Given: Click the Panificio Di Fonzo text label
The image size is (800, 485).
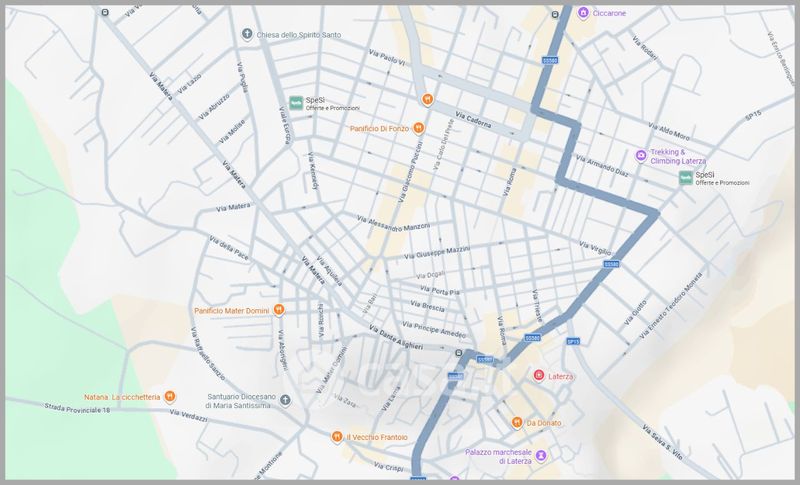Looking at the screenshot, I should (380, 128).
